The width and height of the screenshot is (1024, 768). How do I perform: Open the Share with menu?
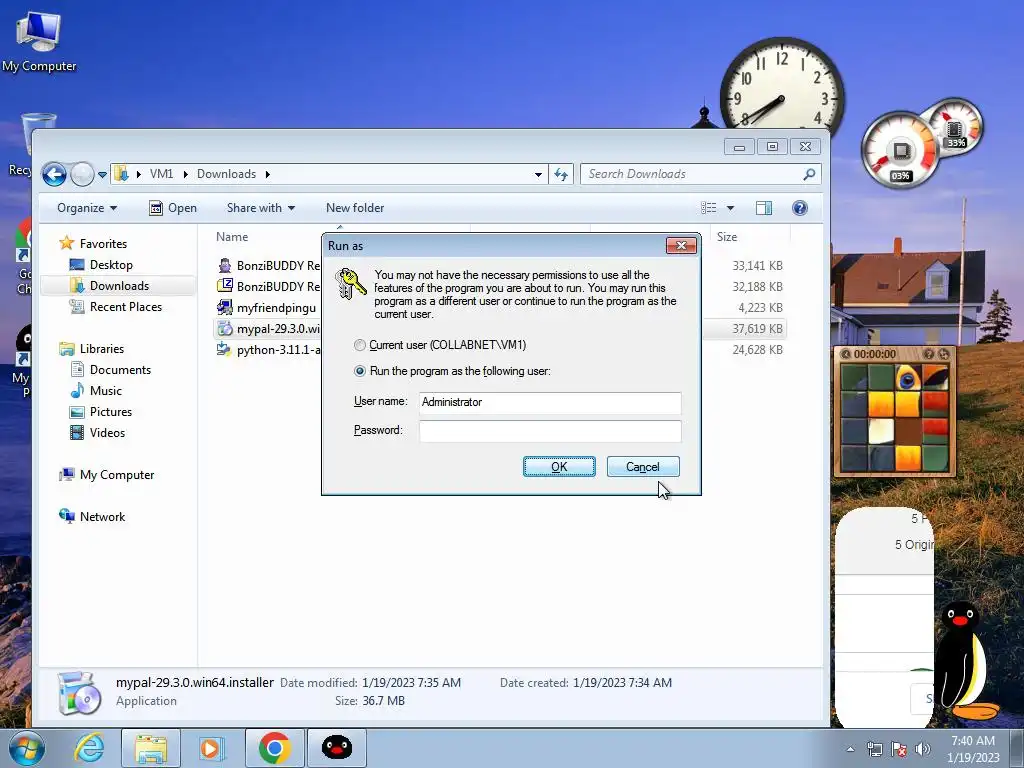pyautogui.click(x=261, y=208)
